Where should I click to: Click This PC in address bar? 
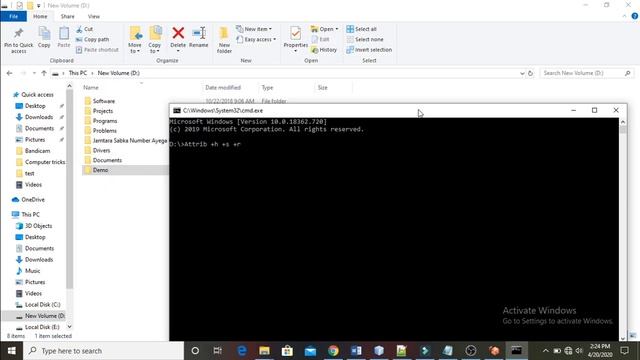(x=78, y=73)
